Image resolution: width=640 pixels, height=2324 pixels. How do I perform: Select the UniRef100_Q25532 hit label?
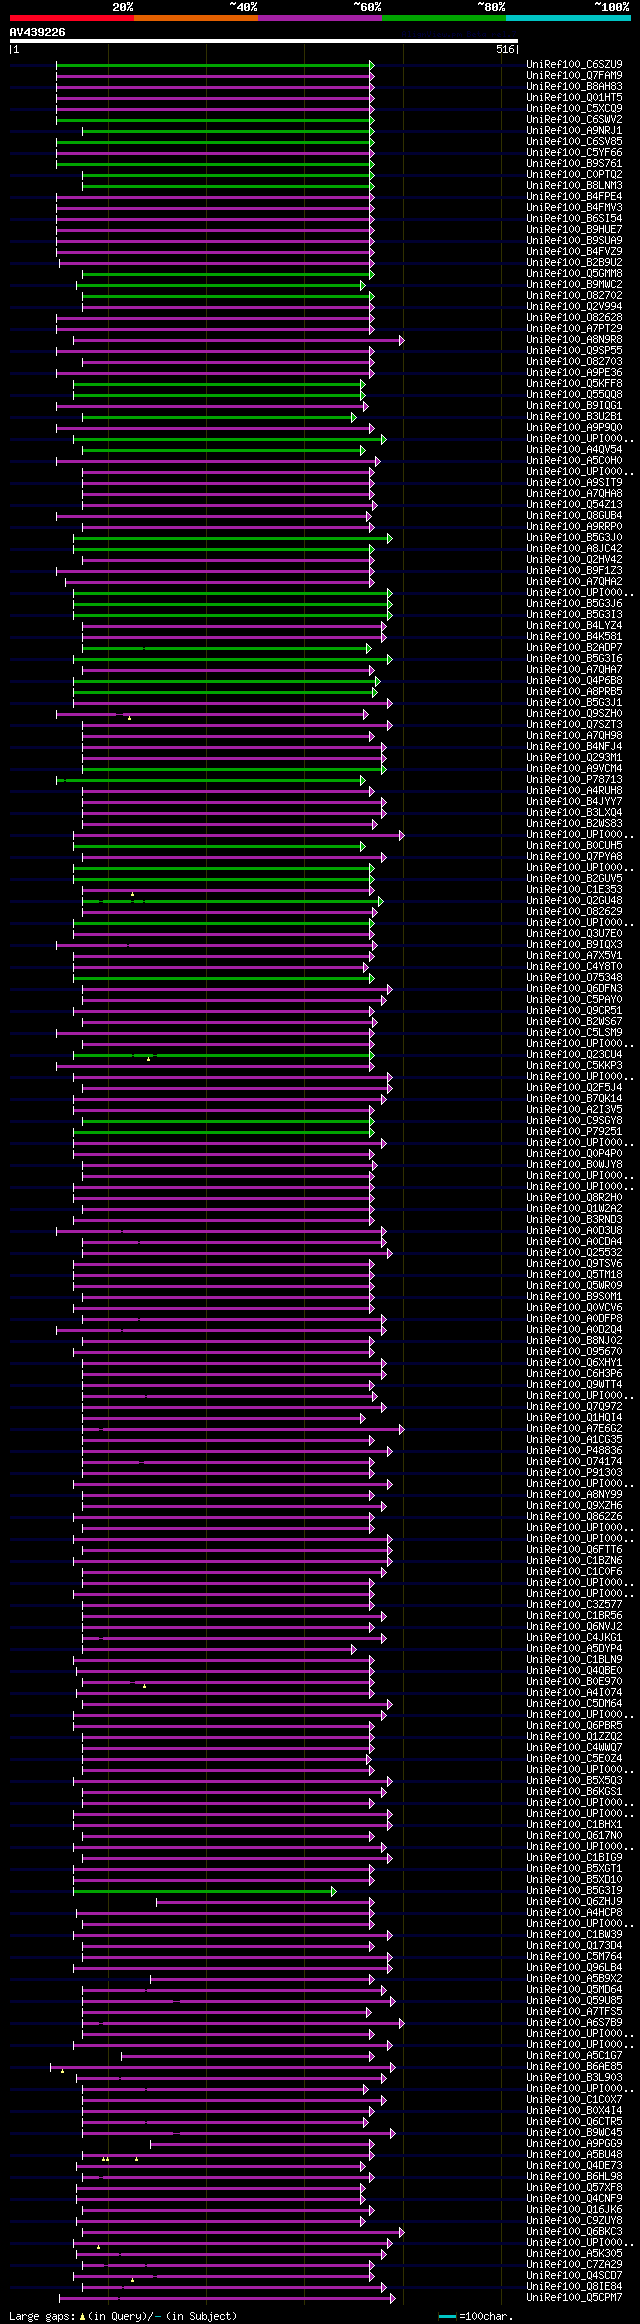point(574,1253)
